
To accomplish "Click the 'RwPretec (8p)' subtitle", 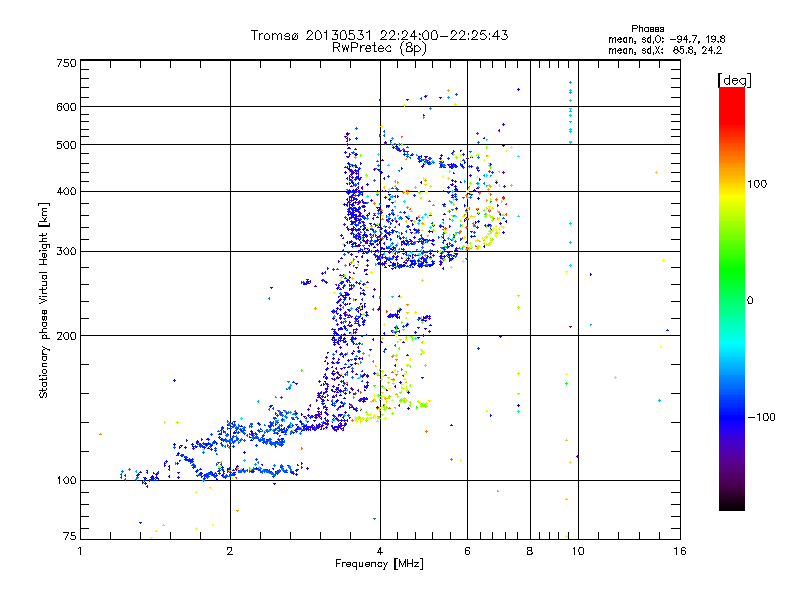I will tap(379, 48).
